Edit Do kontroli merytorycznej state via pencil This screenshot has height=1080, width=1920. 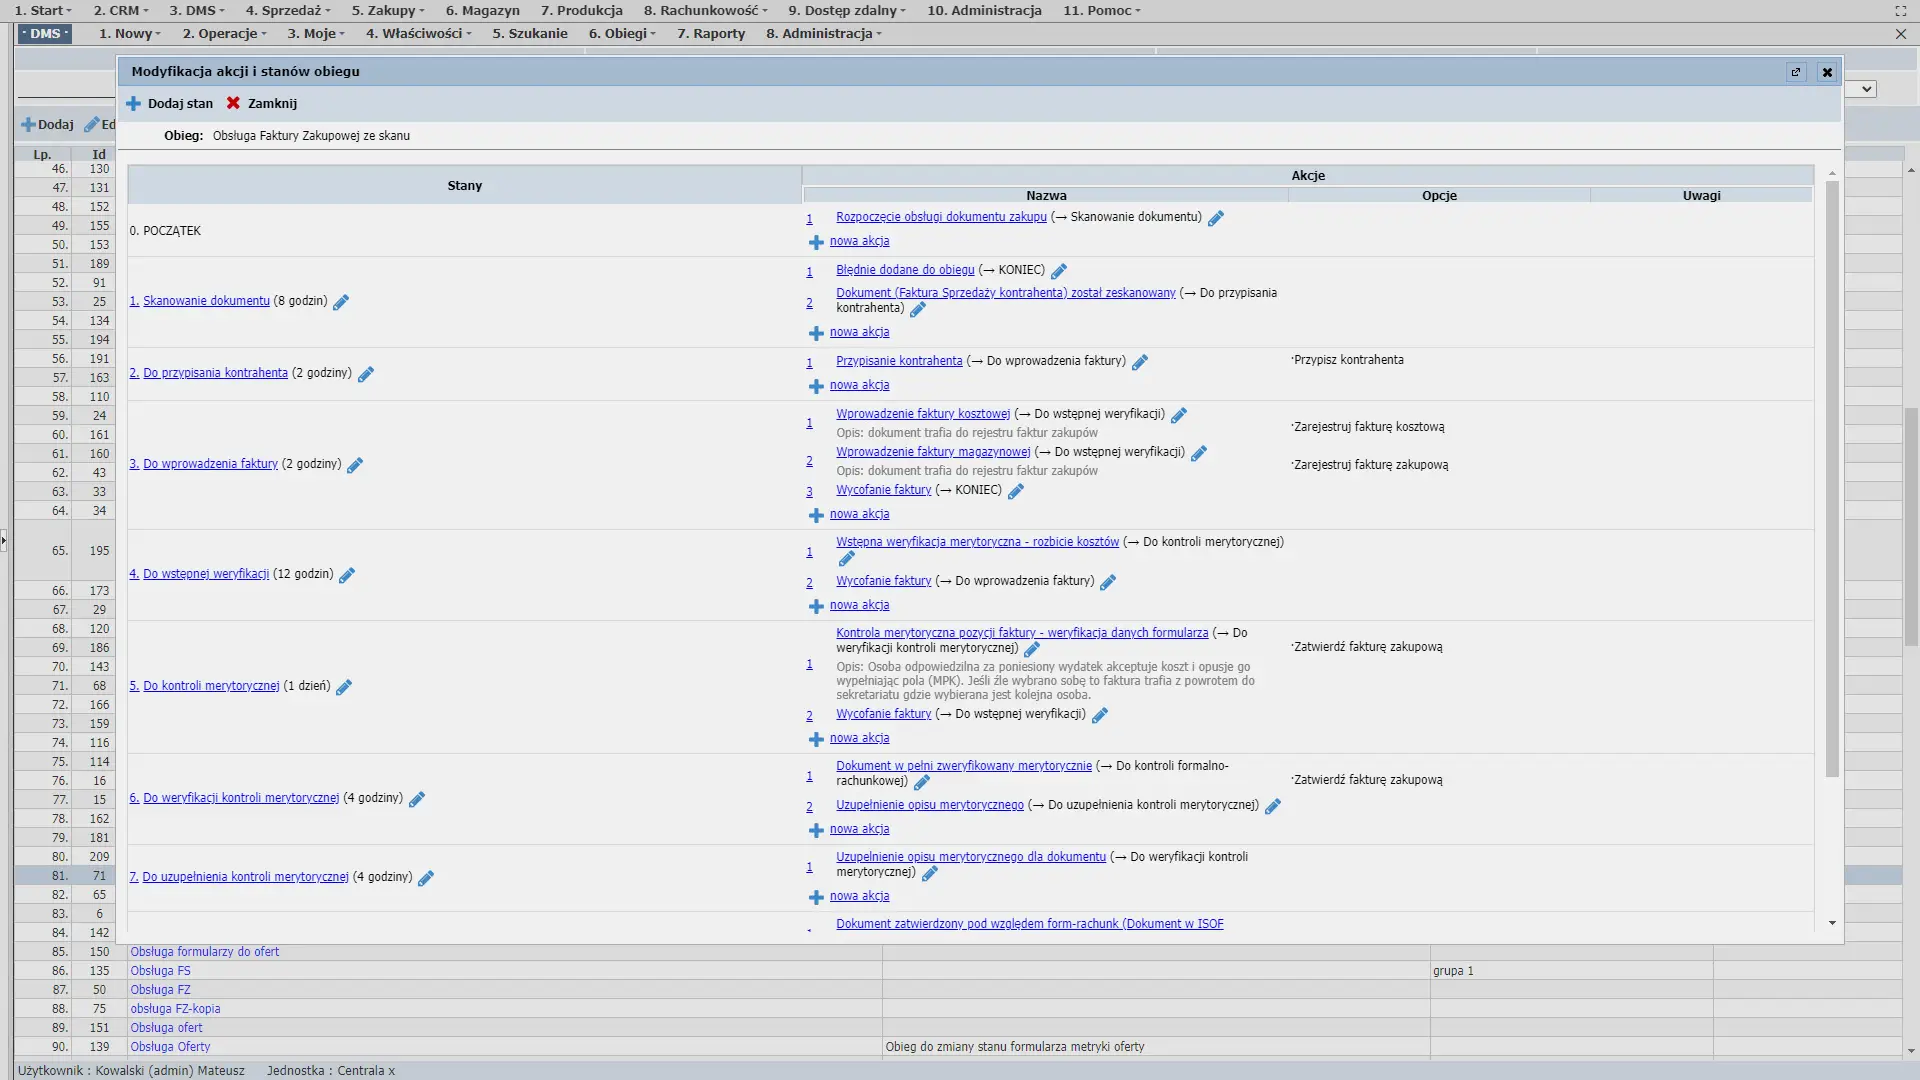pyautogui.click(x=344, y=687)
